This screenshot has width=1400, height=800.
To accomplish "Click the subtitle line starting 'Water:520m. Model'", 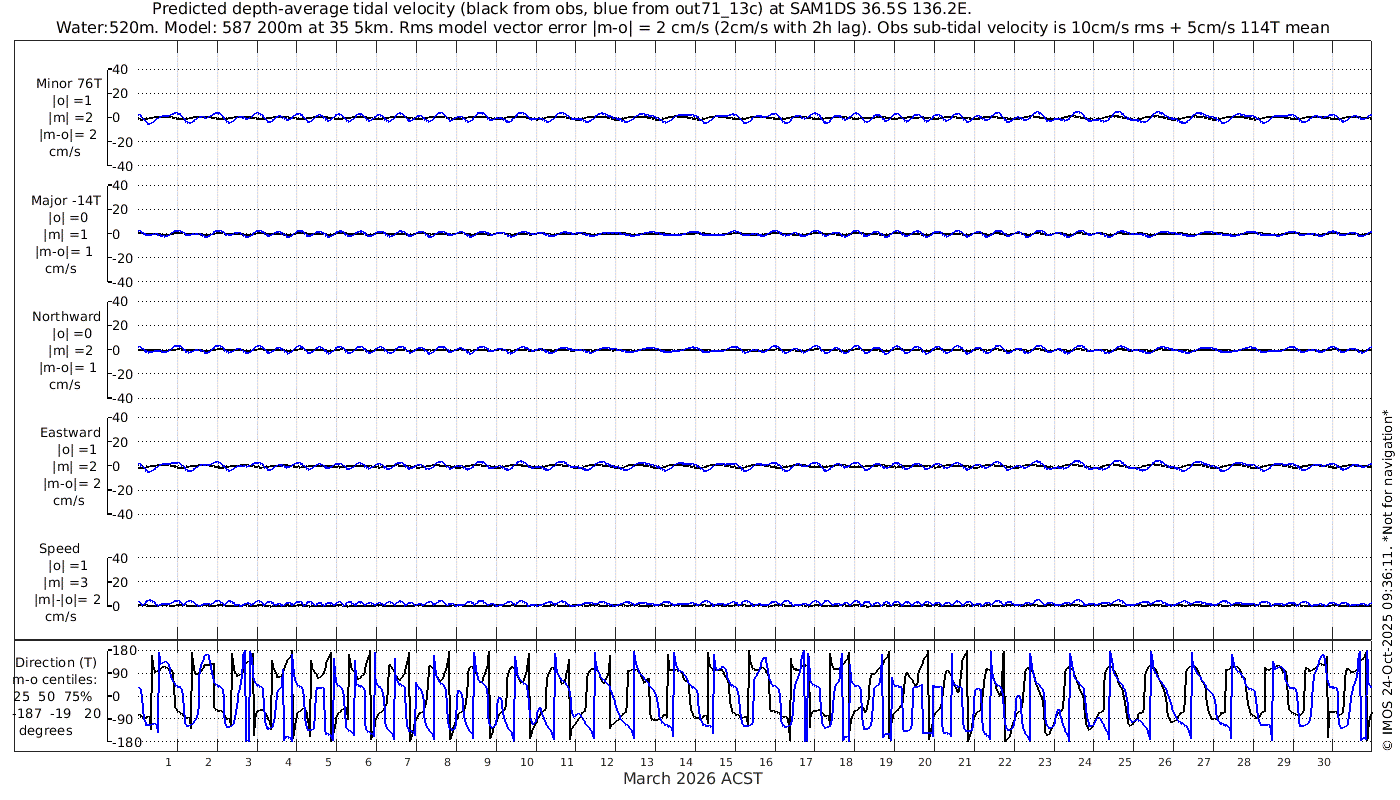I will 694,28.
